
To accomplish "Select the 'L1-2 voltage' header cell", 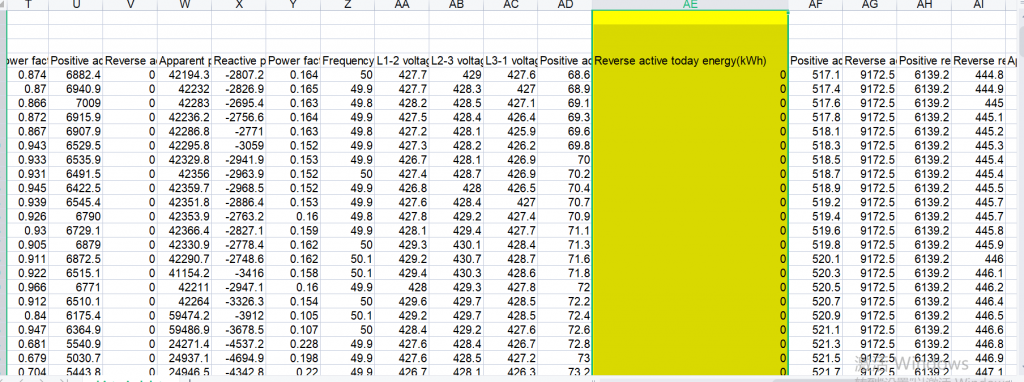I will point(402,61).
